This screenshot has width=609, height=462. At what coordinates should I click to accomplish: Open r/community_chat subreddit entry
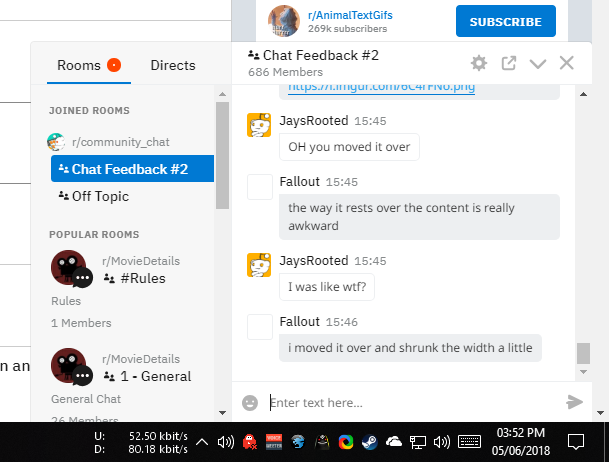point(120,142)
